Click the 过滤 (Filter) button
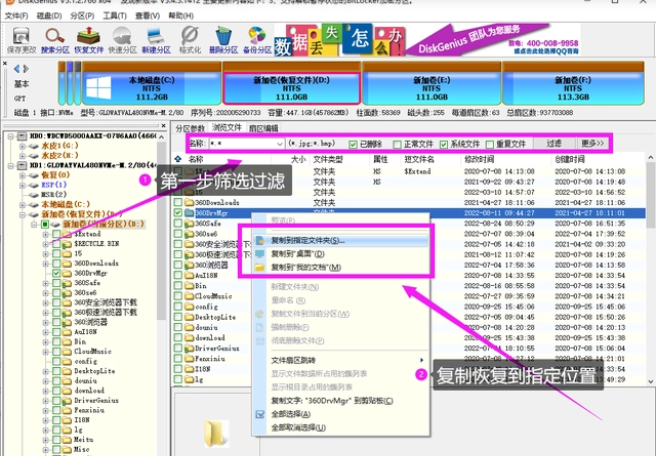This screenshot has height=456, width=656. [x=553, y=144]
